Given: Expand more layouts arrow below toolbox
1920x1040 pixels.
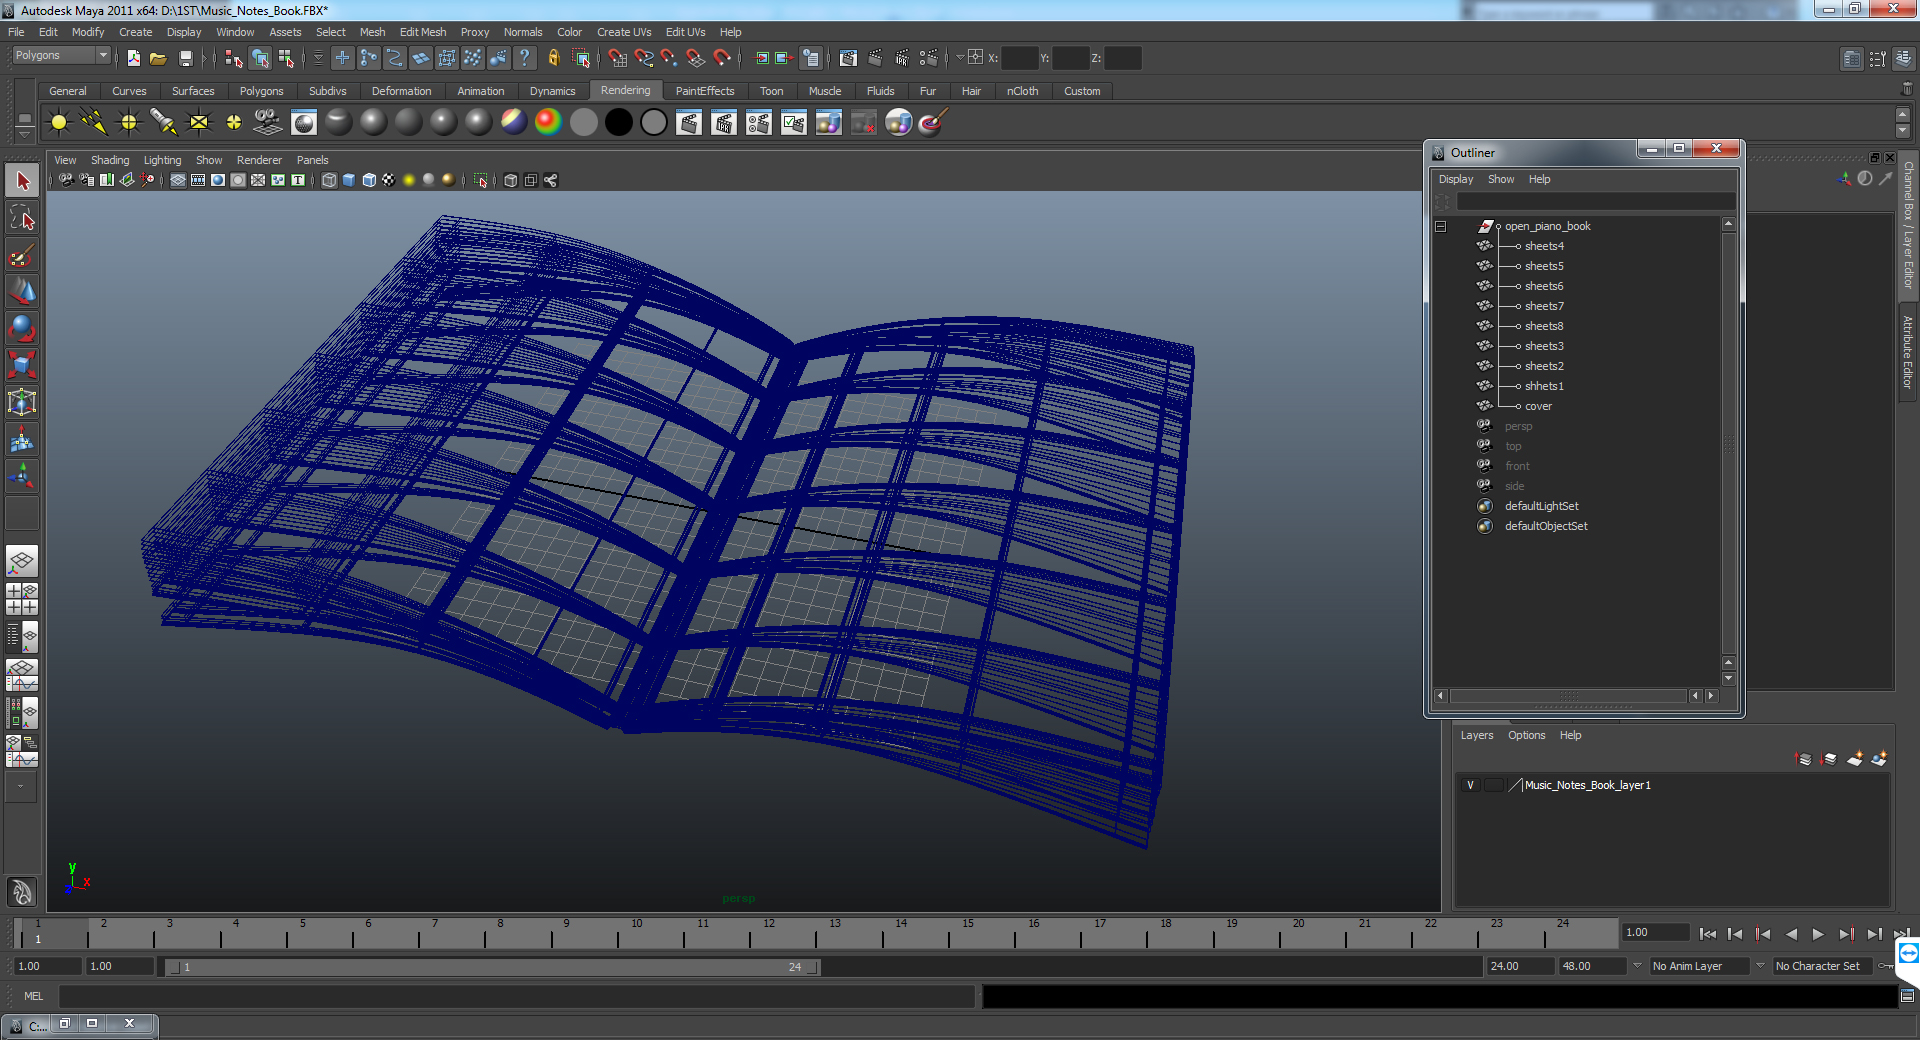Looking at the screenshot, I should coord(21,787).
